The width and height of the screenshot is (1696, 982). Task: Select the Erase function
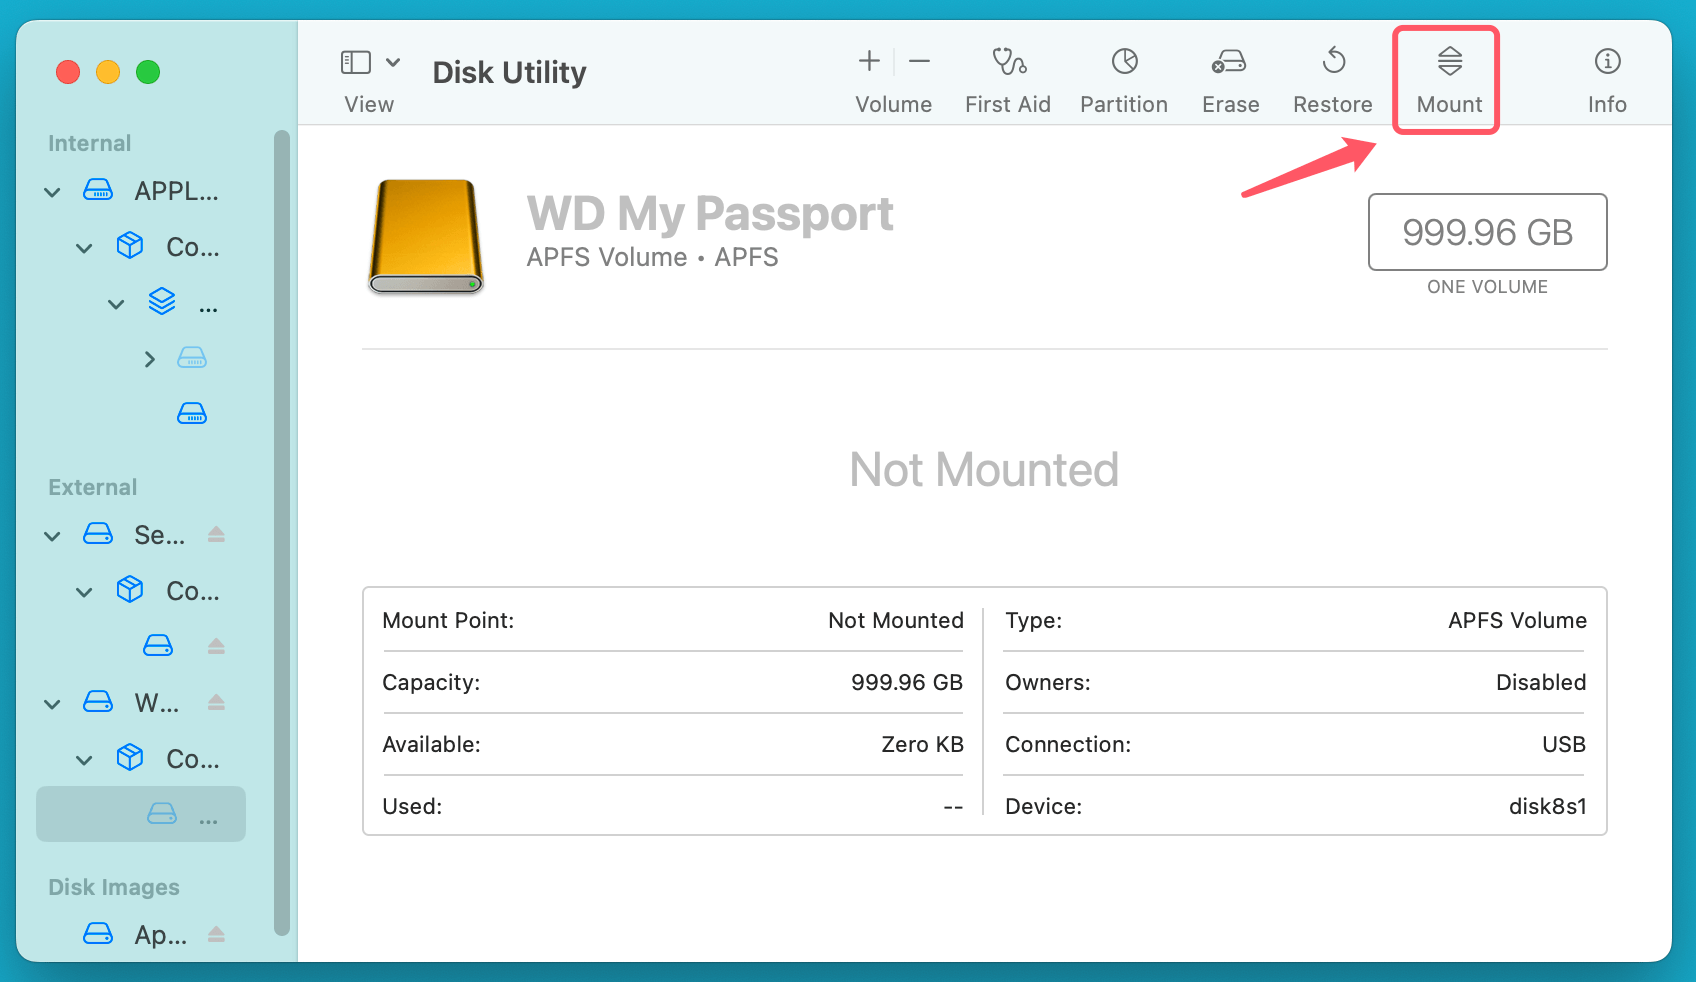1229,78
